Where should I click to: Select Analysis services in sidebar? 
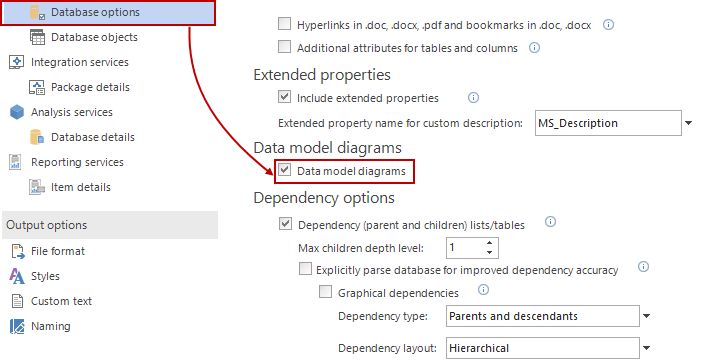(x=72, y=112)
